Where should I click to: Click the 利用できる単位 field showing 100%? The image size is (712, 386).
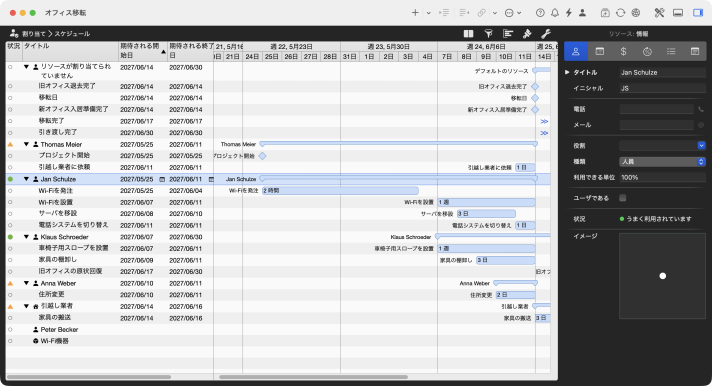[662, 178]
